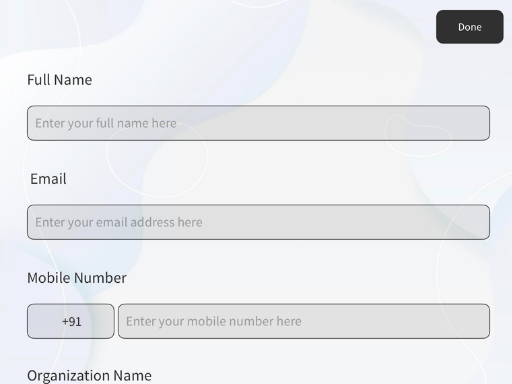Viewport: 512px width, 384px height.
Task: Click the Email label
Action: [48, 179]
